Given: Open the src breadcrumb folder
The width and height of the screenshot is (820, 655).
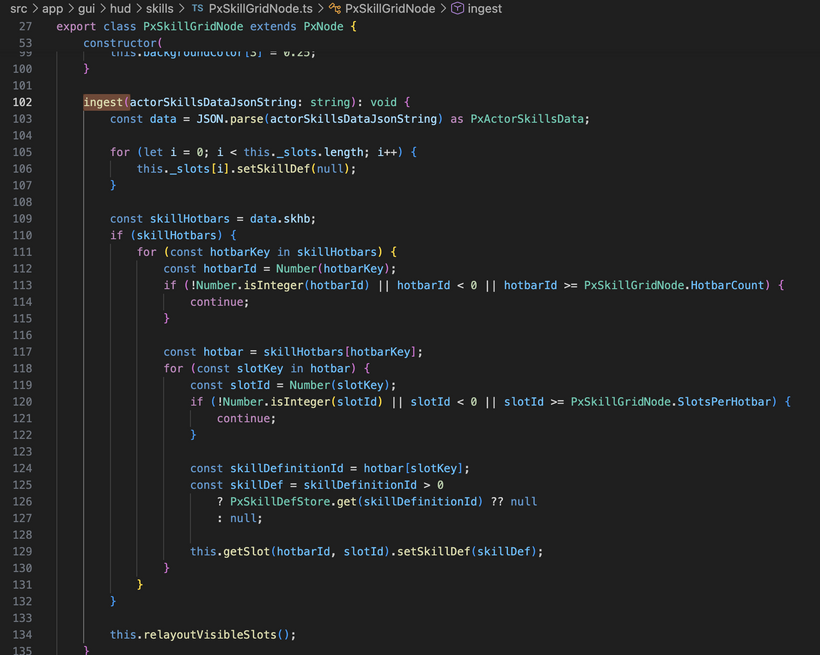Looking at the screenshot, I should [18, 8].
